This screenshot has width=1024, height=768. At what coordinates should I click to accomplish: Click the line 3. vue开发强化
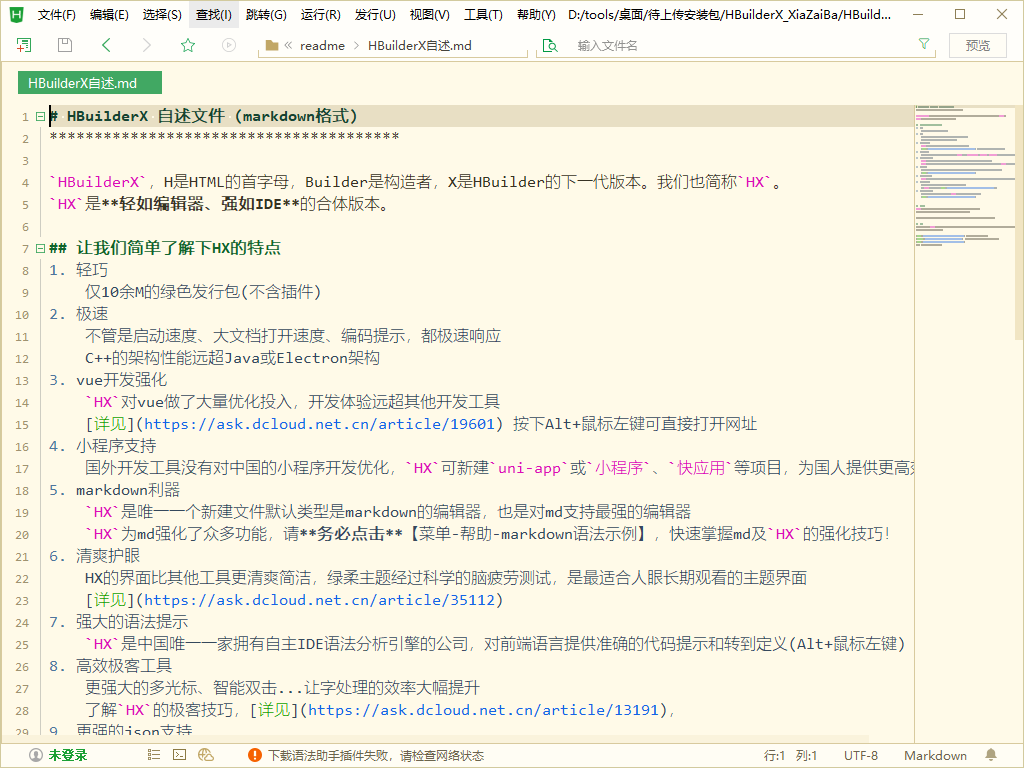click(x=108, y=380)
